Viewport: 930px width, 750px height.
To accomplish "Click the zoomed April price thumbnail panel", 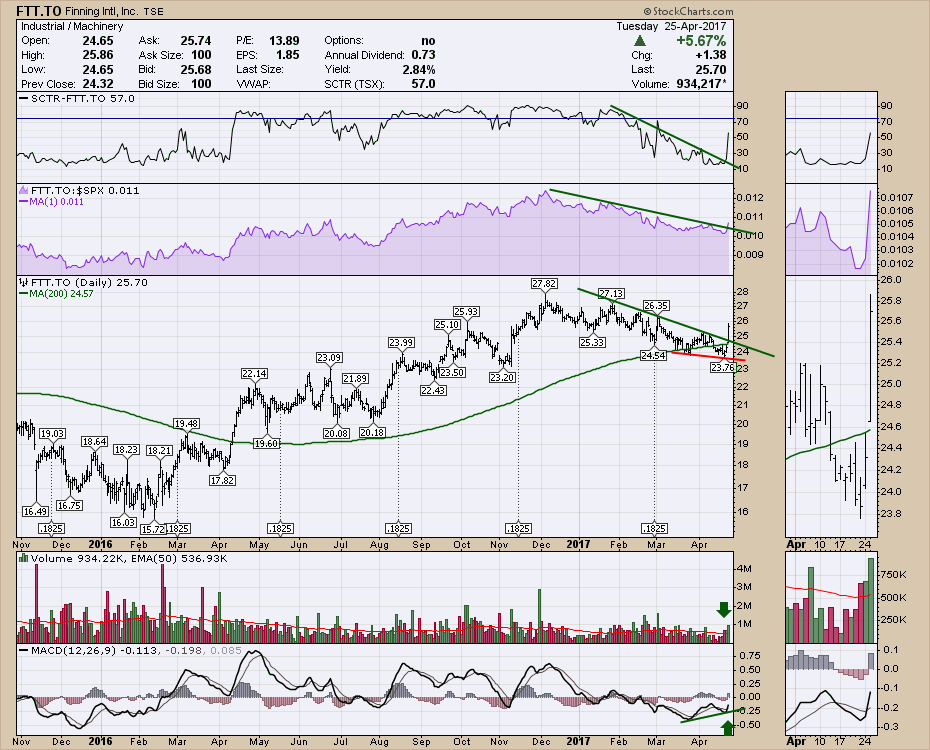I will [831, 406].
